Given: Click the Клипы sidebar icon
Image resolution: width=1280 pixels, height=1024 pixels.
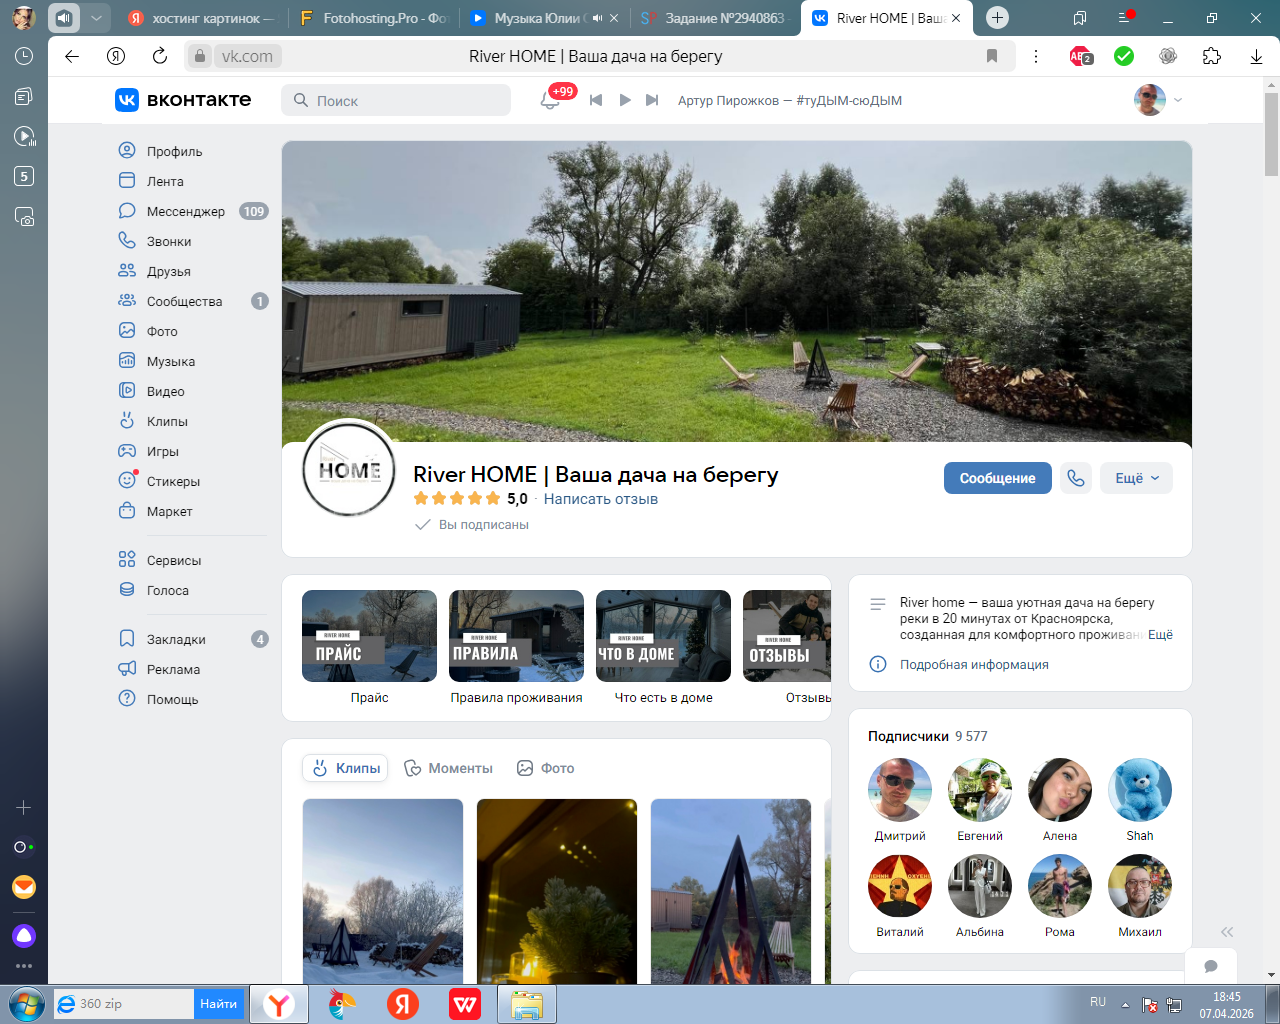Looking at the screenshot, I should click(127, 421).
